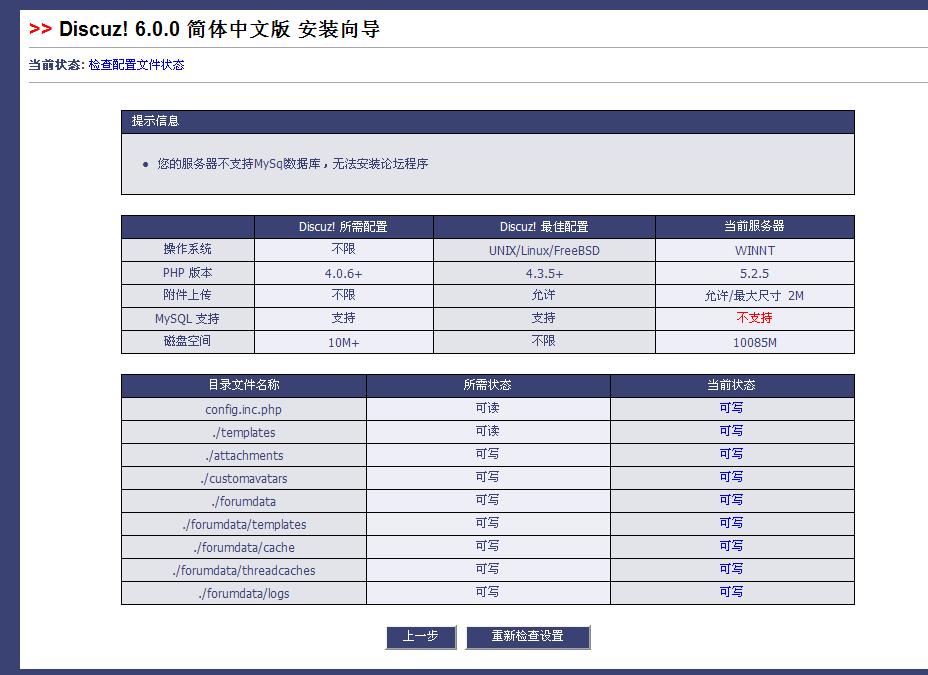
Task: Click the 可读 required status for config.inc.php
Action: 488,408
